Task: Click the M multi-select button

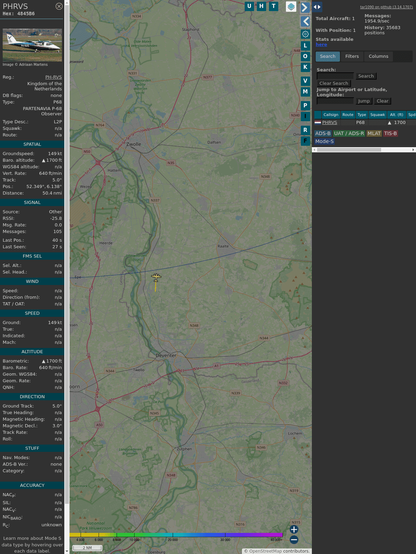Action: coord(305,92)
